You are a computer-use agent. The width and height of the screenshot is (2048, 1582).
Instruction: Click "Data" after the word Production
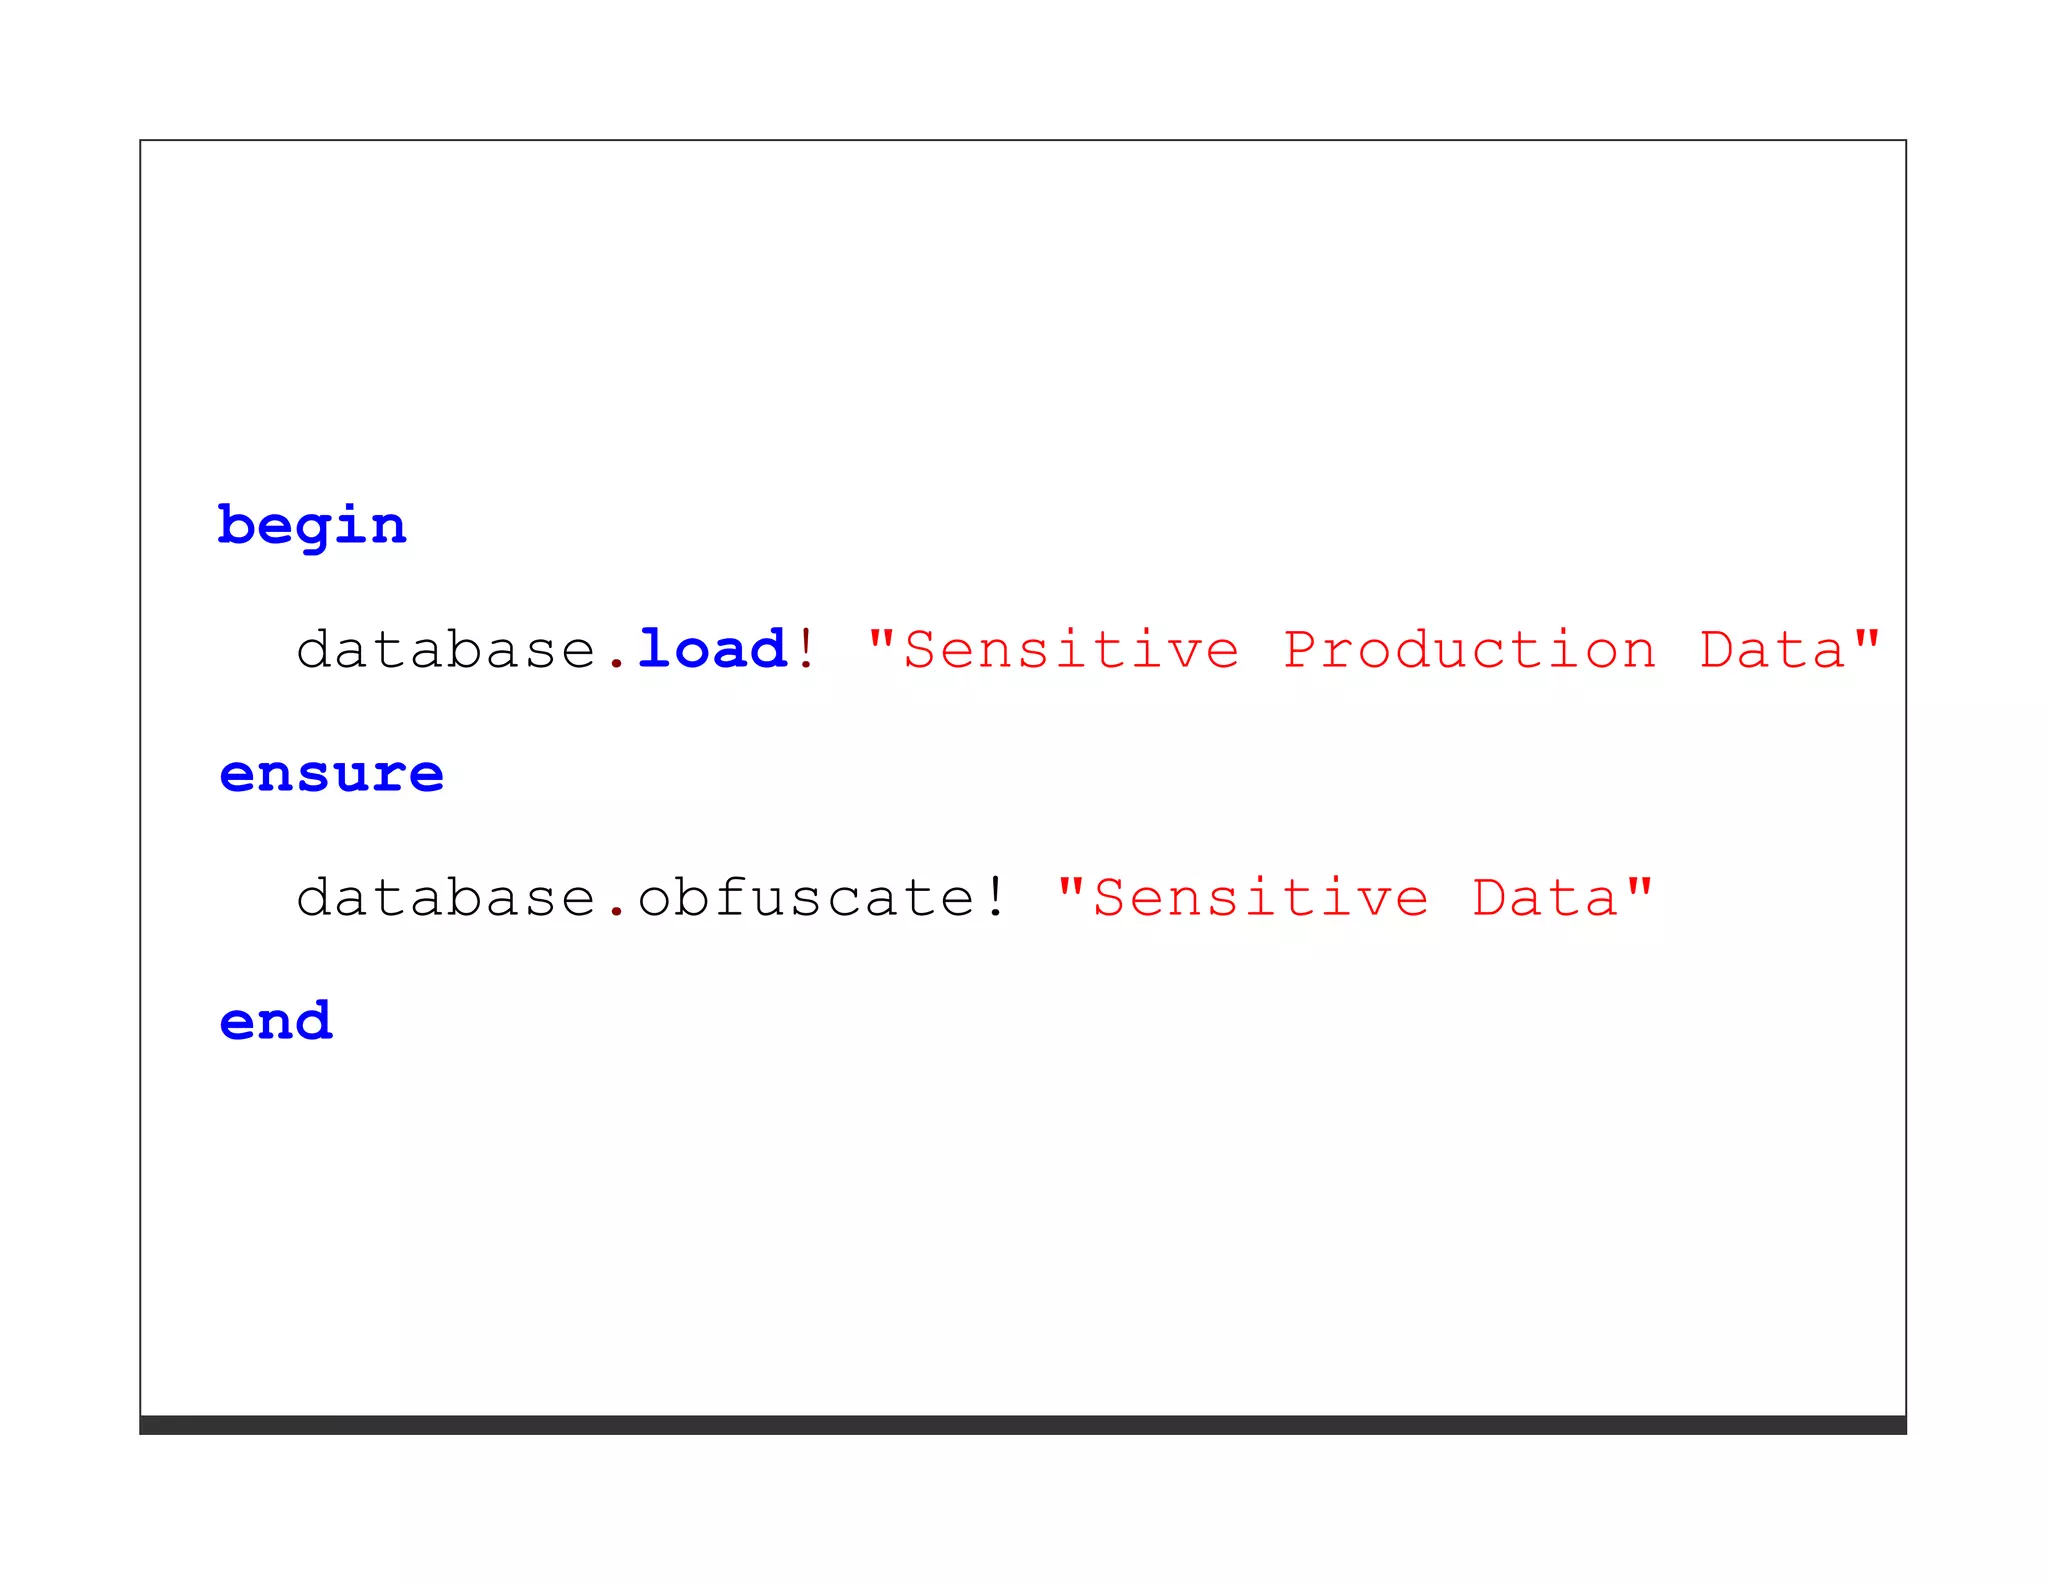tap(1772, 650)
